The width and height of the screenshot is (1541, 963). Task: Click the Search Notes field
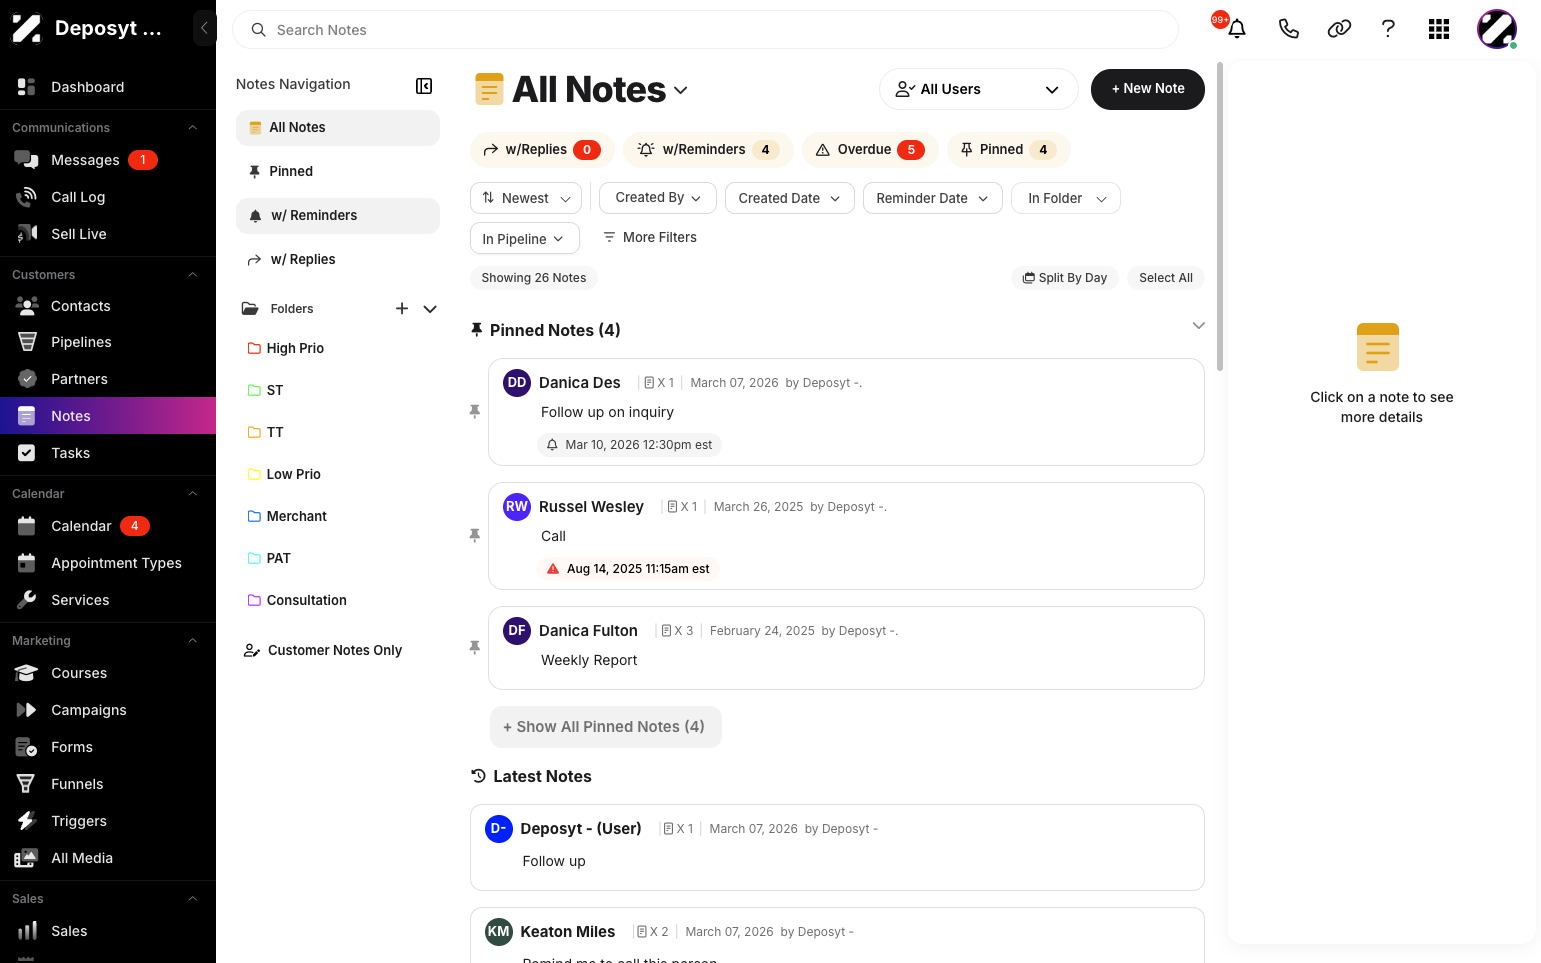pos(706,30)
